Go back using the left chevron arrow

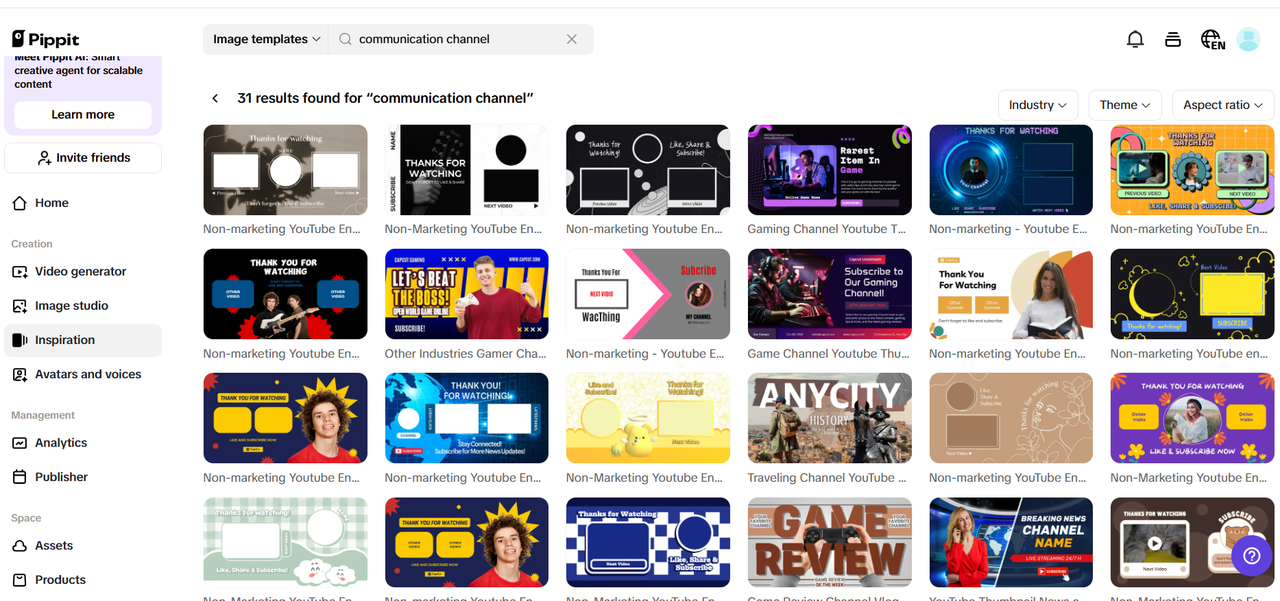click(215, 98)
